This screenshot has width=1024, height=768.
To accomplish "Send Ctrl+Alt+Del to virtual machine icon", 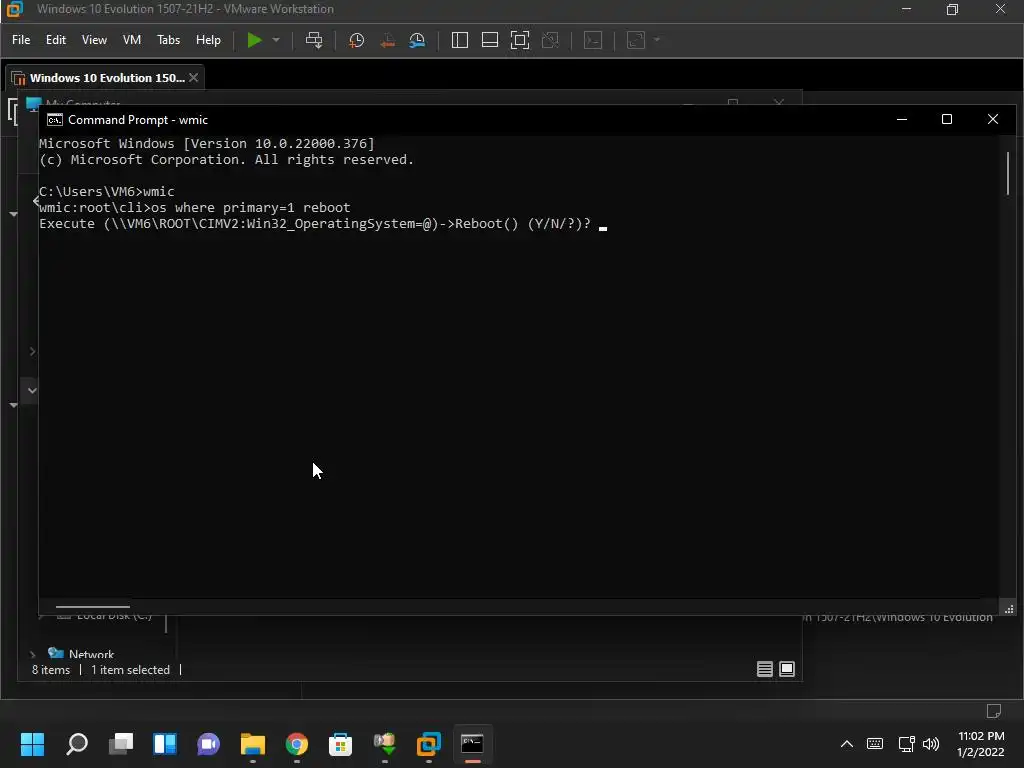I will pyautogui.click(x=314, y=40).
